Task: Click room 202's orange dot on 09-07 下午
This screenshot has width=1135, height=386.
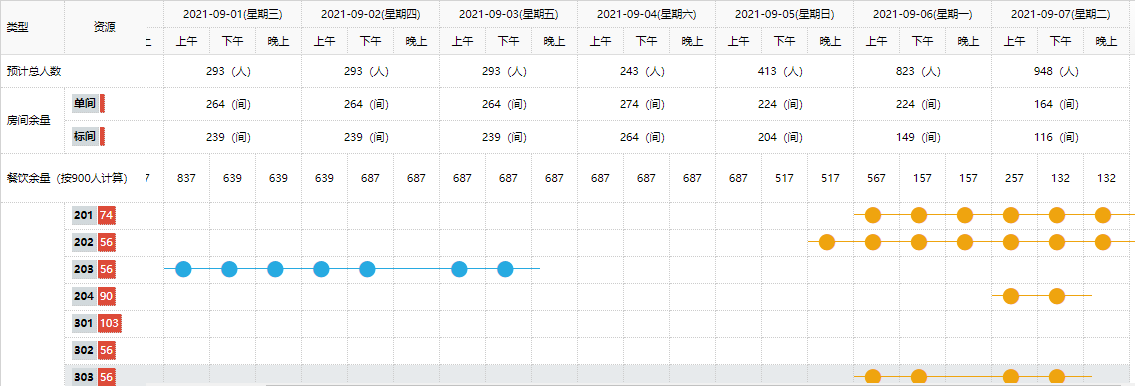Action: (1057, 242)
